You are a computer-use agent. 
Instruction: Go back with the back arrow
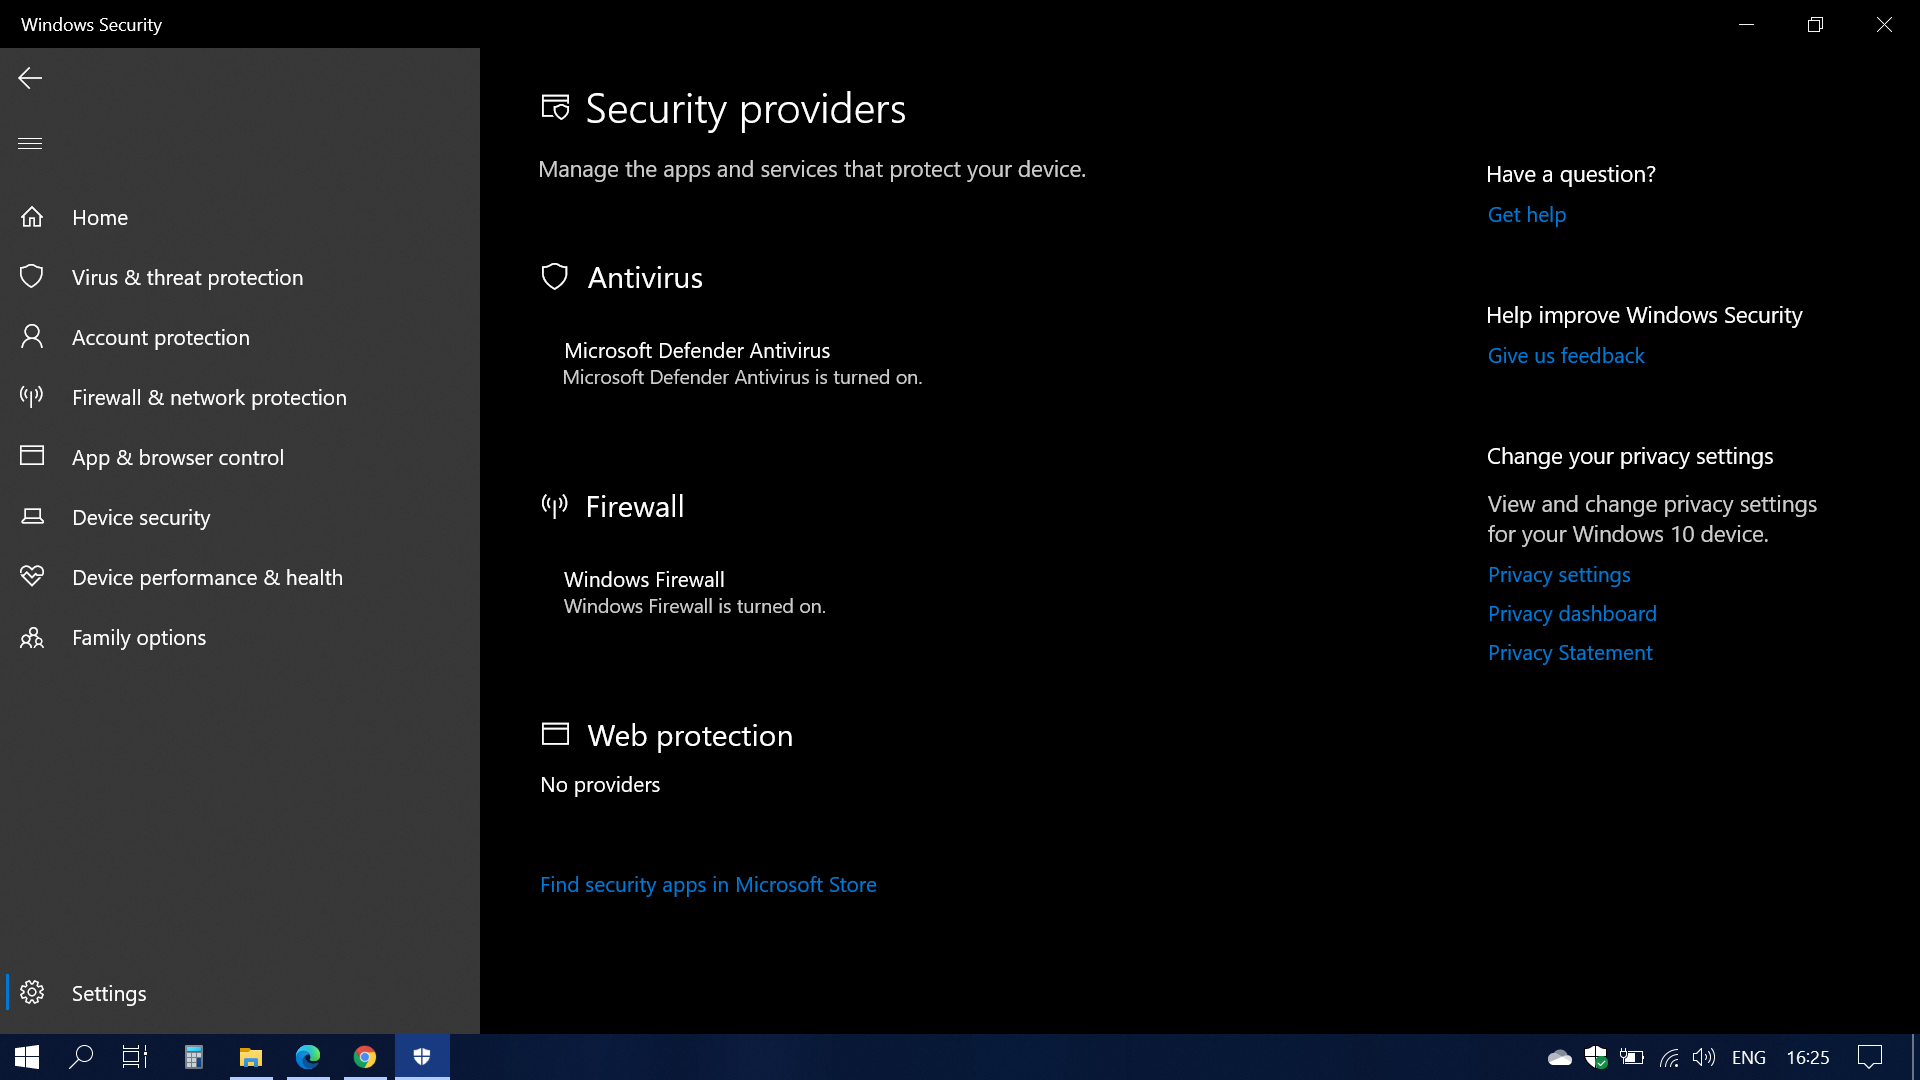tap(30, 78)
